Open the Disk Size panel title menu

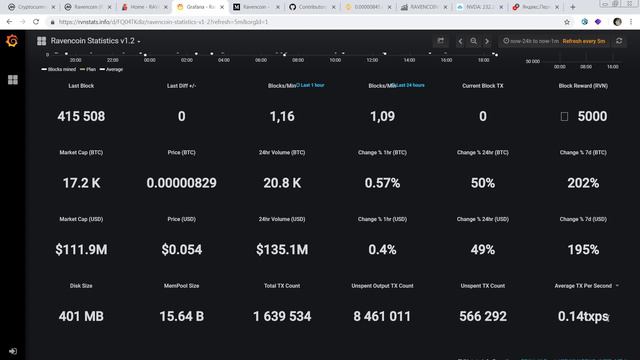point(81,286)
